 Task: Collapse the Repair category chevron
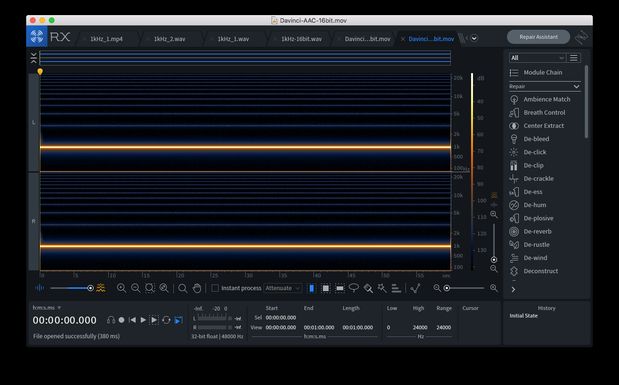point(576,86)
